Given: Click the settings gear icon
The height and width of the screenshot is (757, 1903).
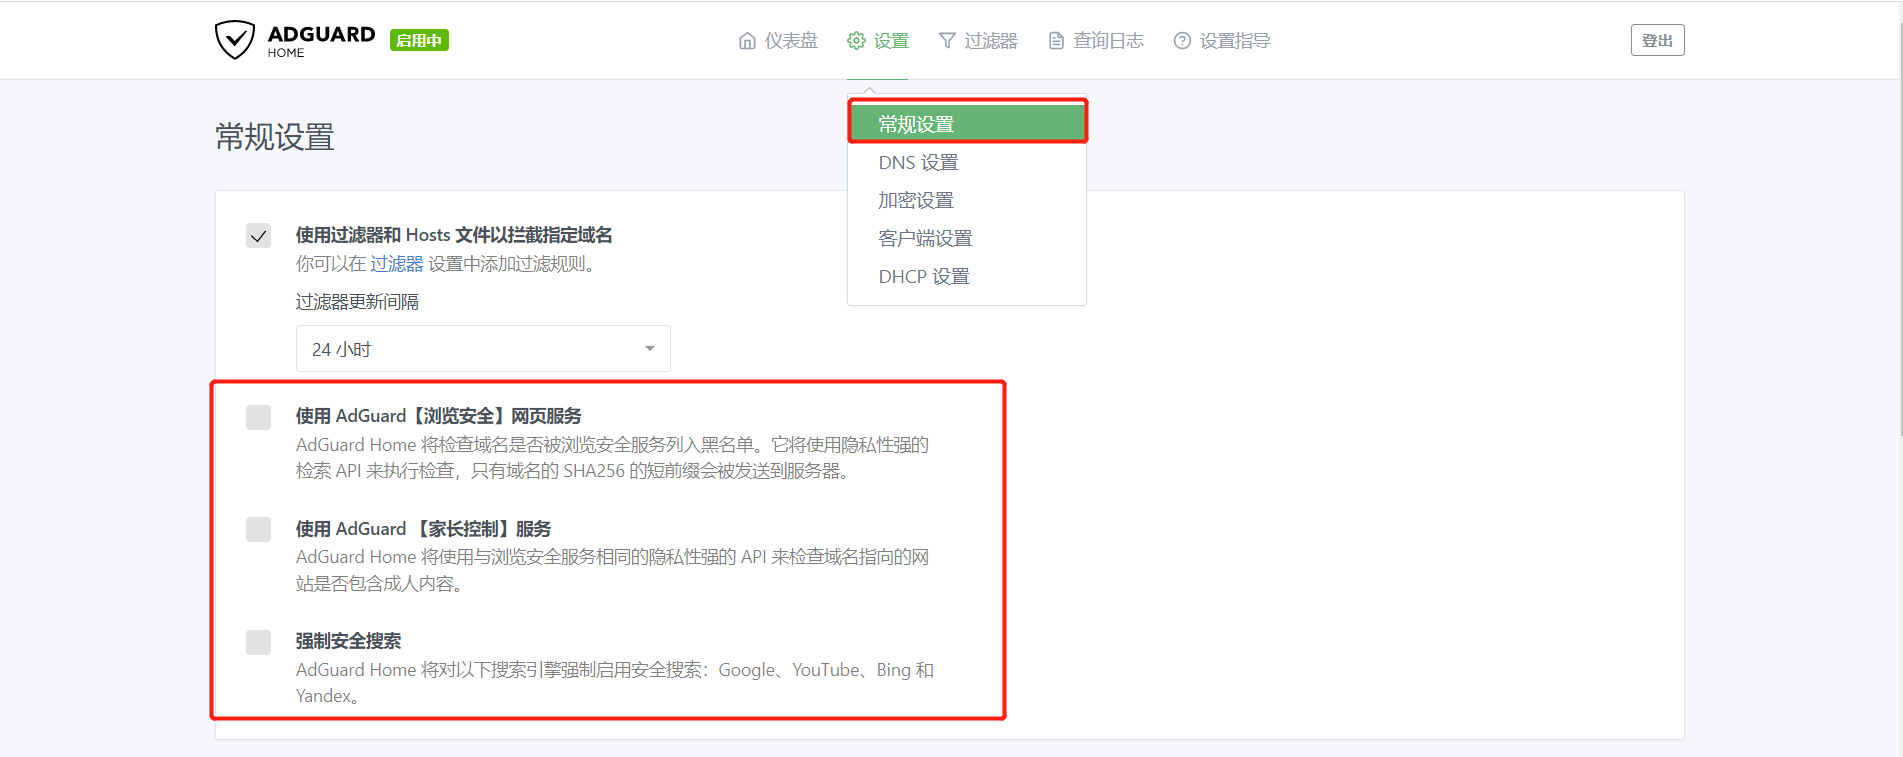Looking at the screenshot, I should (x=856, y=41).
